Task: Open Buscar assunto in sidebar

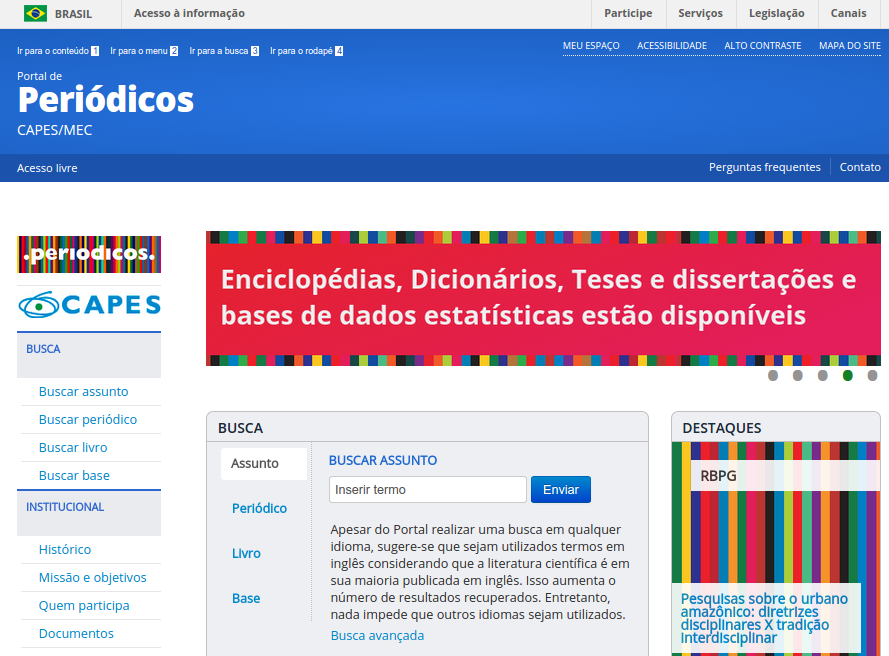Action: 83,392
